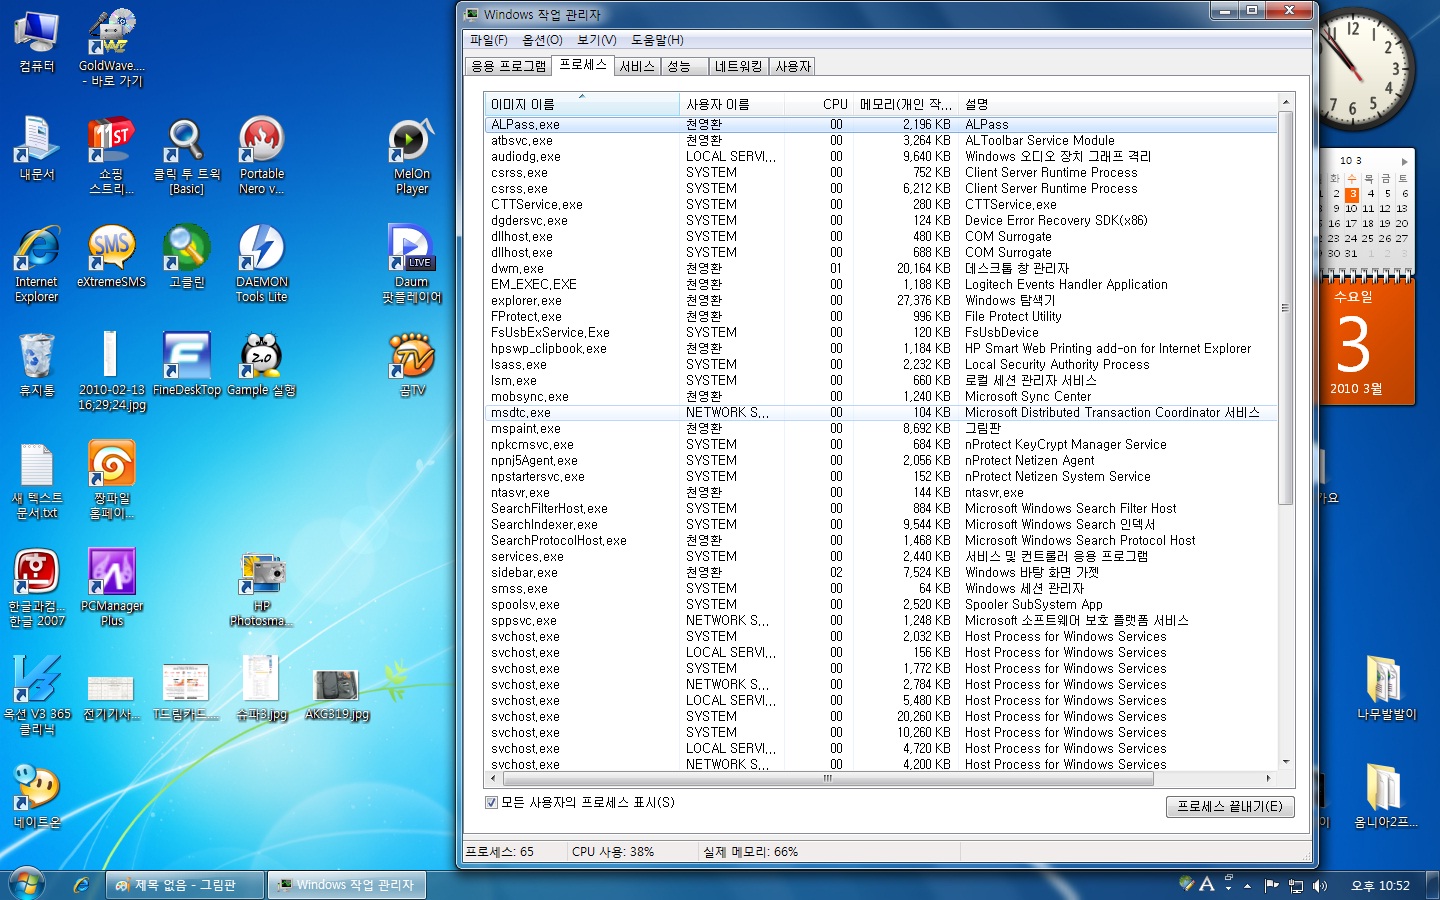The image size is (1440, 900).
Task: Open the 컴퓨터 desktop icon
Action: point(37,42)
